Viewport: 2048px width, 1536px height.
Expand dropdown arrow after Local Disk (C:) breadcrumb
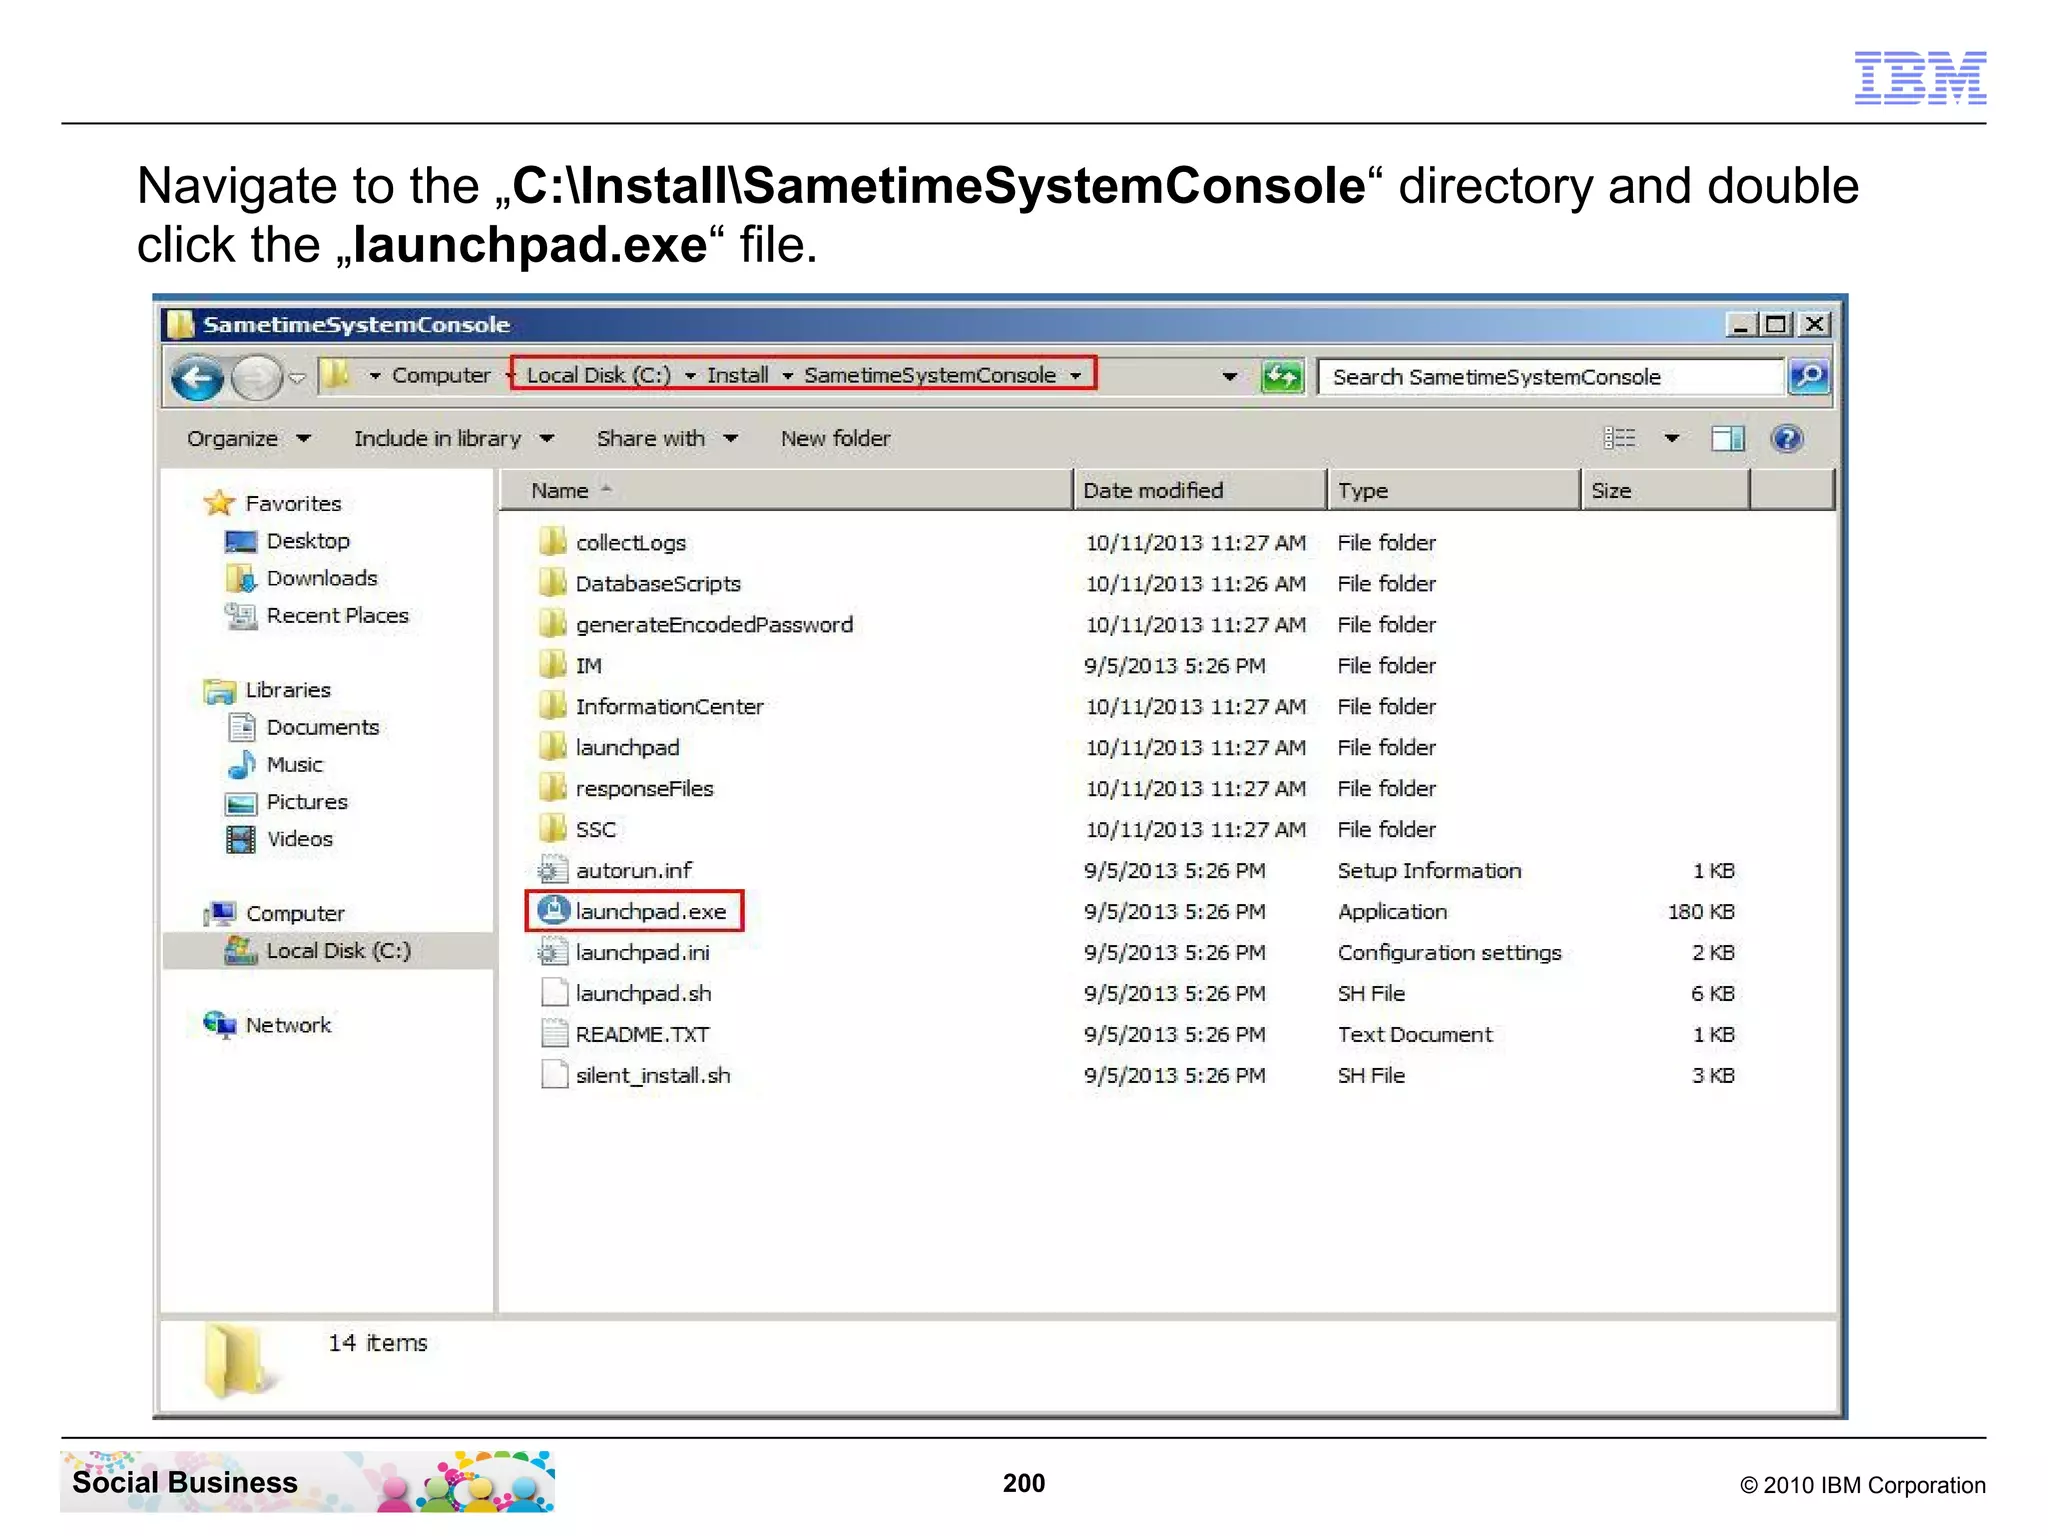tap(690, 376)
